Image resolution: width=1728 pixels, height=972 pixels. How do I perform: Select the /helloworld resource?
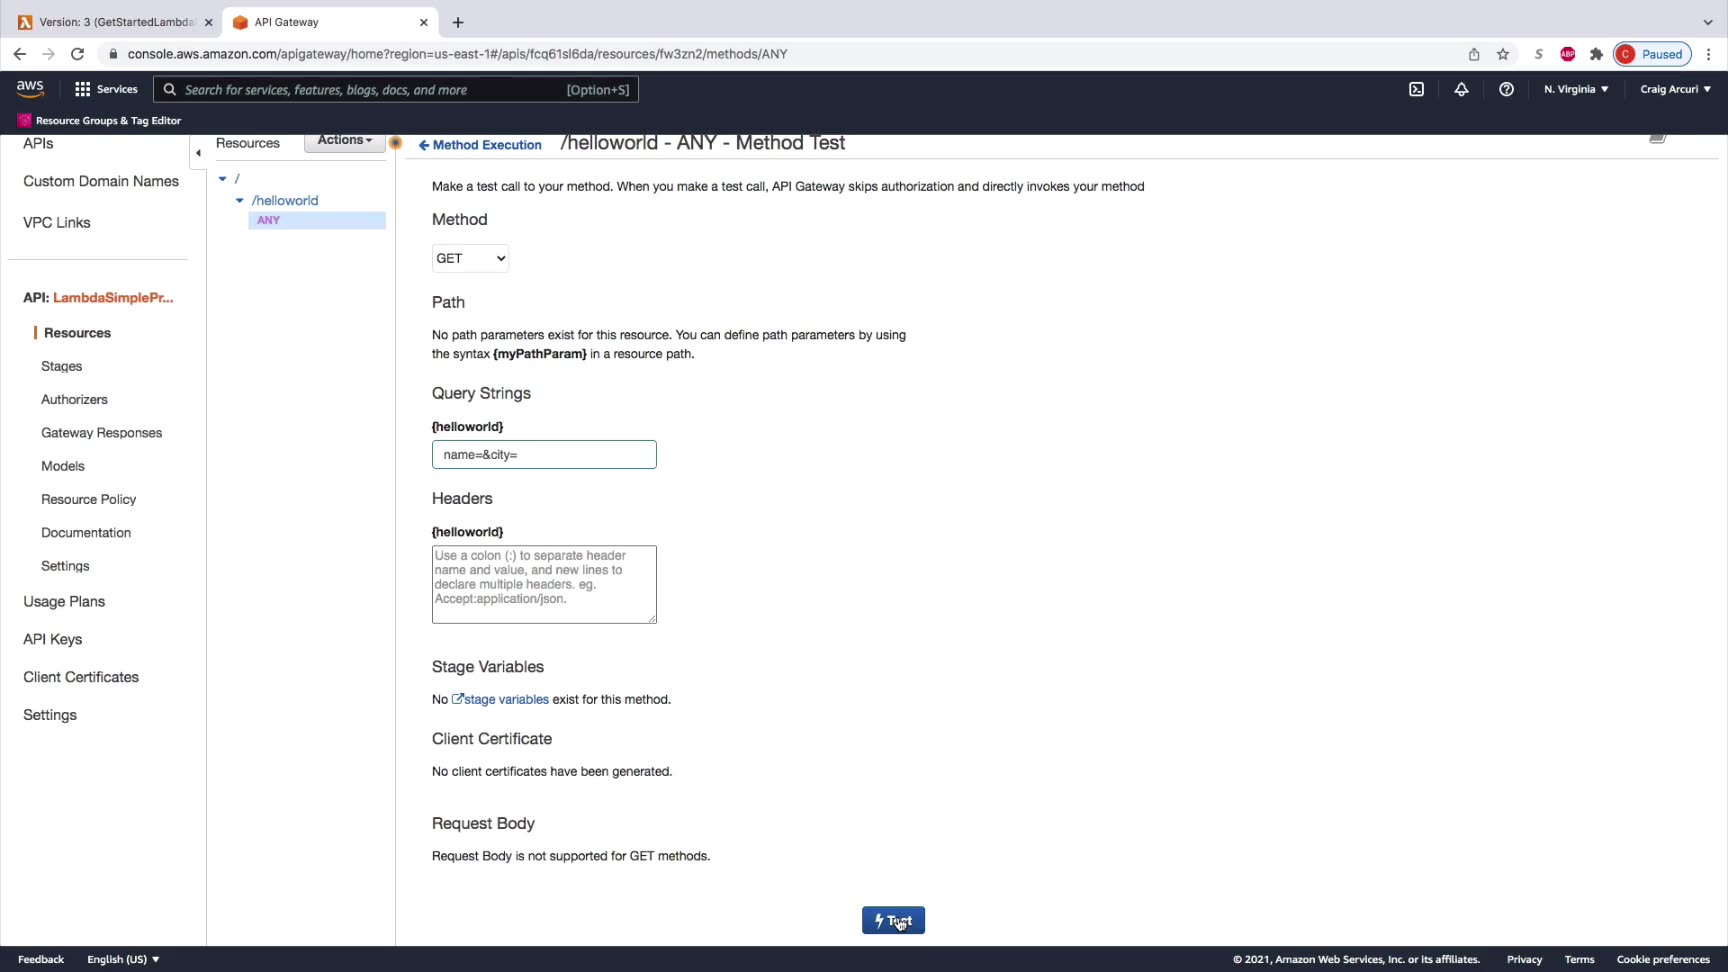tap(285, 200)
